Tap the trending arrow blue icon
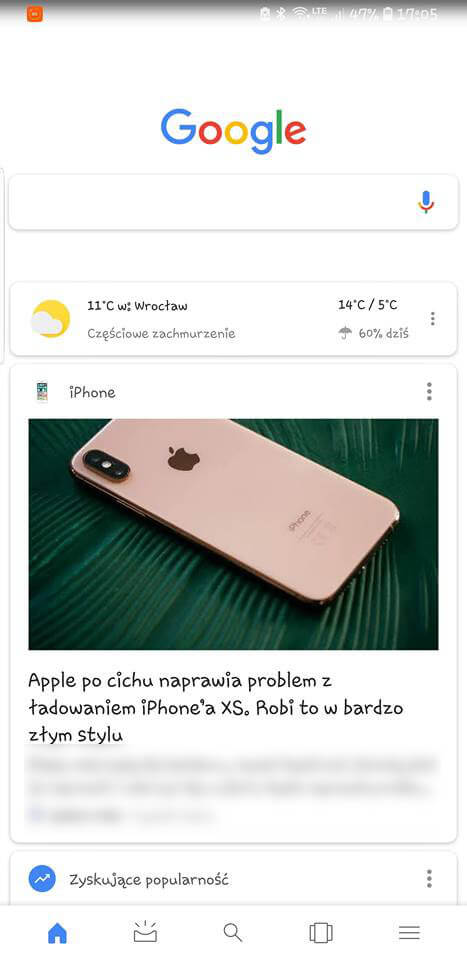The width and height of the screenshot is (467, 960). tap(42, 879)
